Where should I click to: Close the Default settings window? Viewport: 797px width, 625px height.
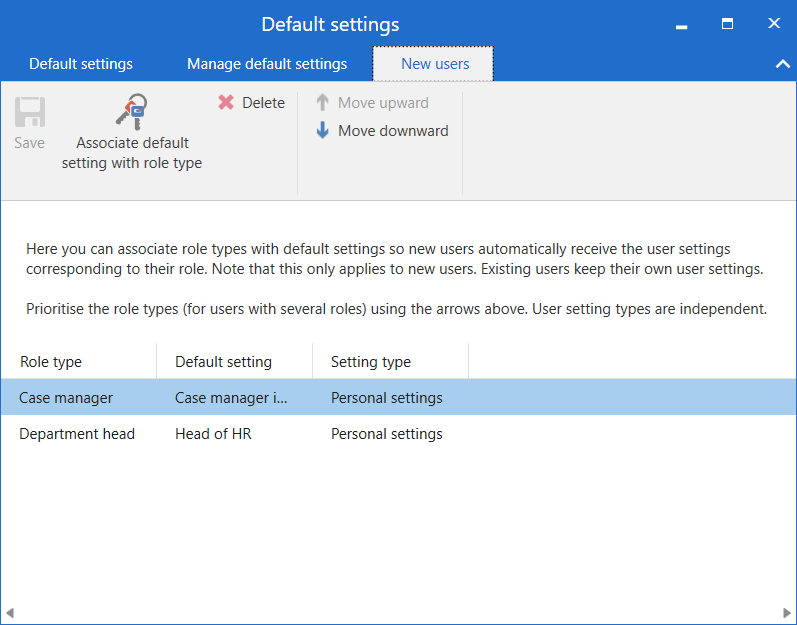pos(774,23)
